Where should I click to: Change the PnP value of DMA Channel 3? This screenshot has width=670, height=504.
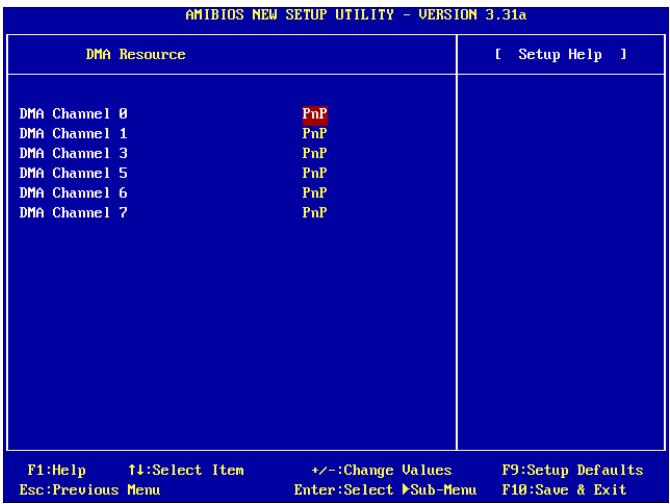tap(315, 153)
